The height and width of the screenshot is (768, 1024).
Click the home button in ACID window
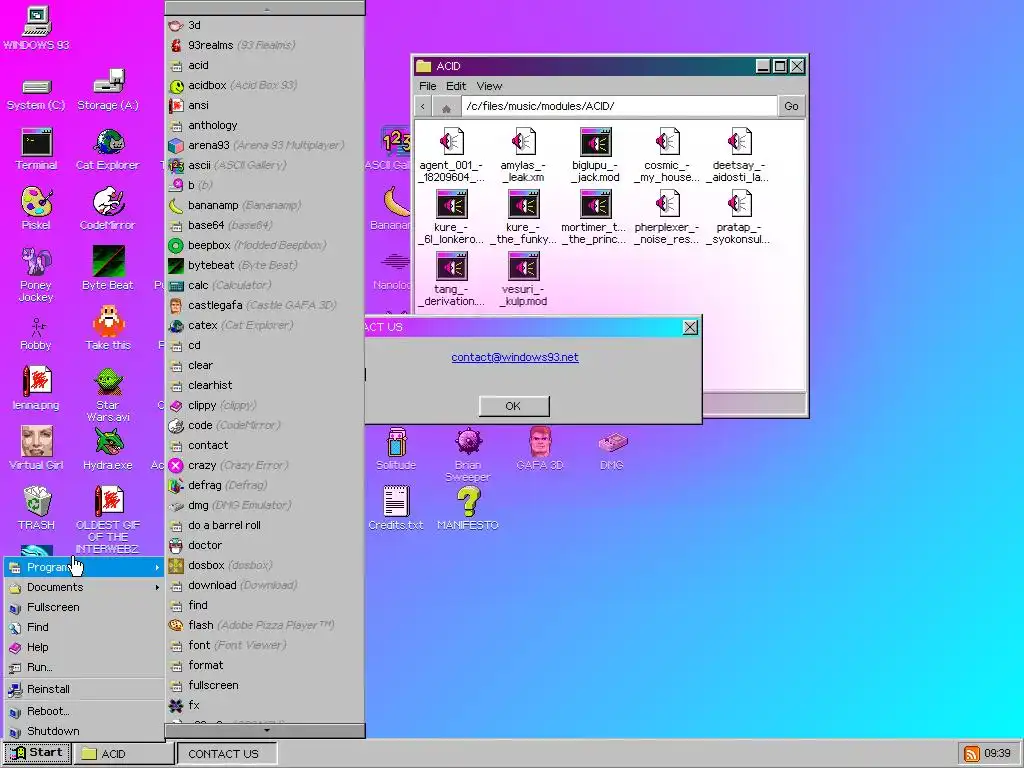pyautogui.click(x=446, y=106)
